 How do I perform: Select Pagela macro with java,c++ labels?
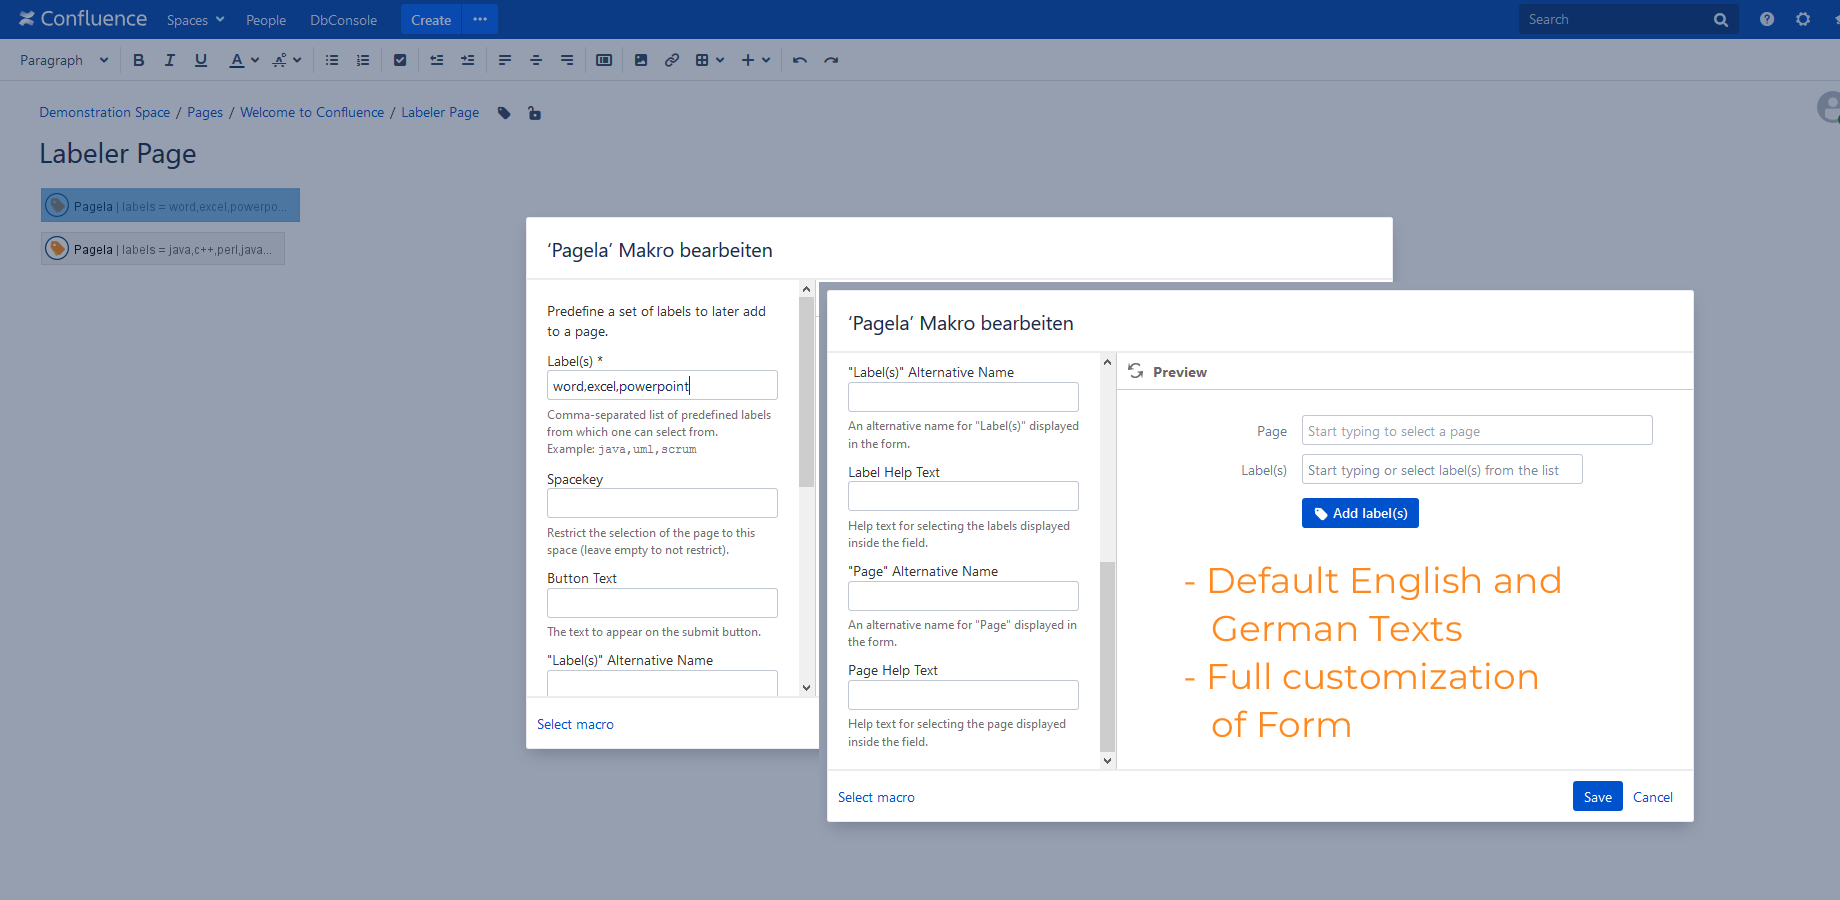(163, 249)
